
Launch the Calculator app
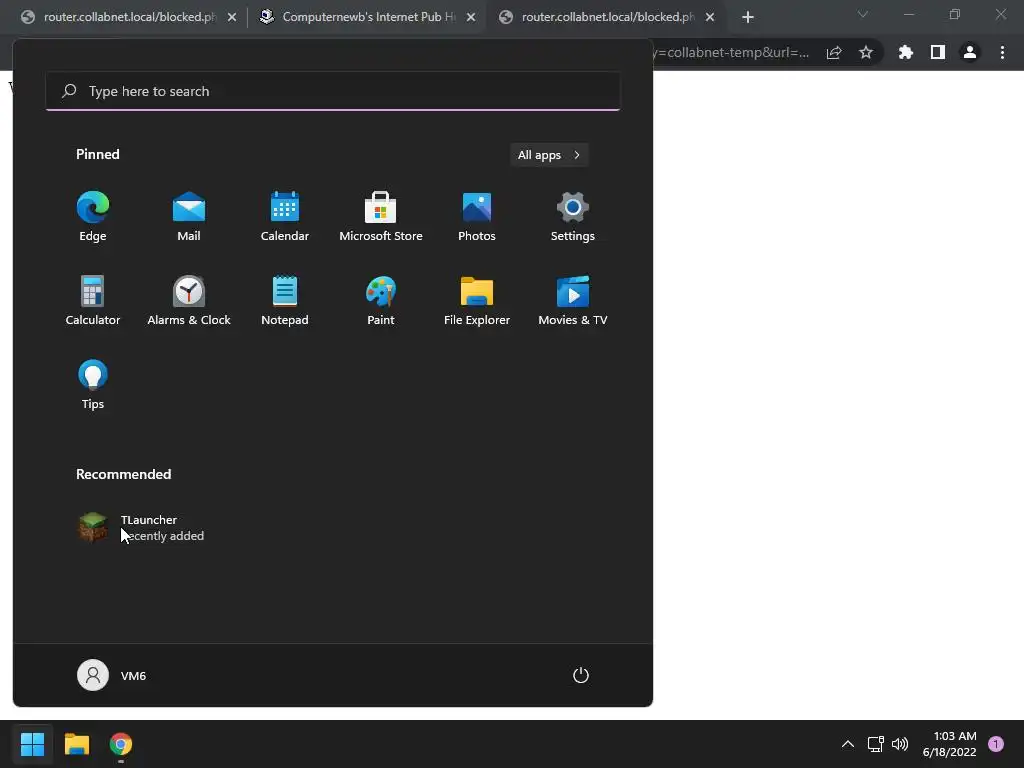93,300
